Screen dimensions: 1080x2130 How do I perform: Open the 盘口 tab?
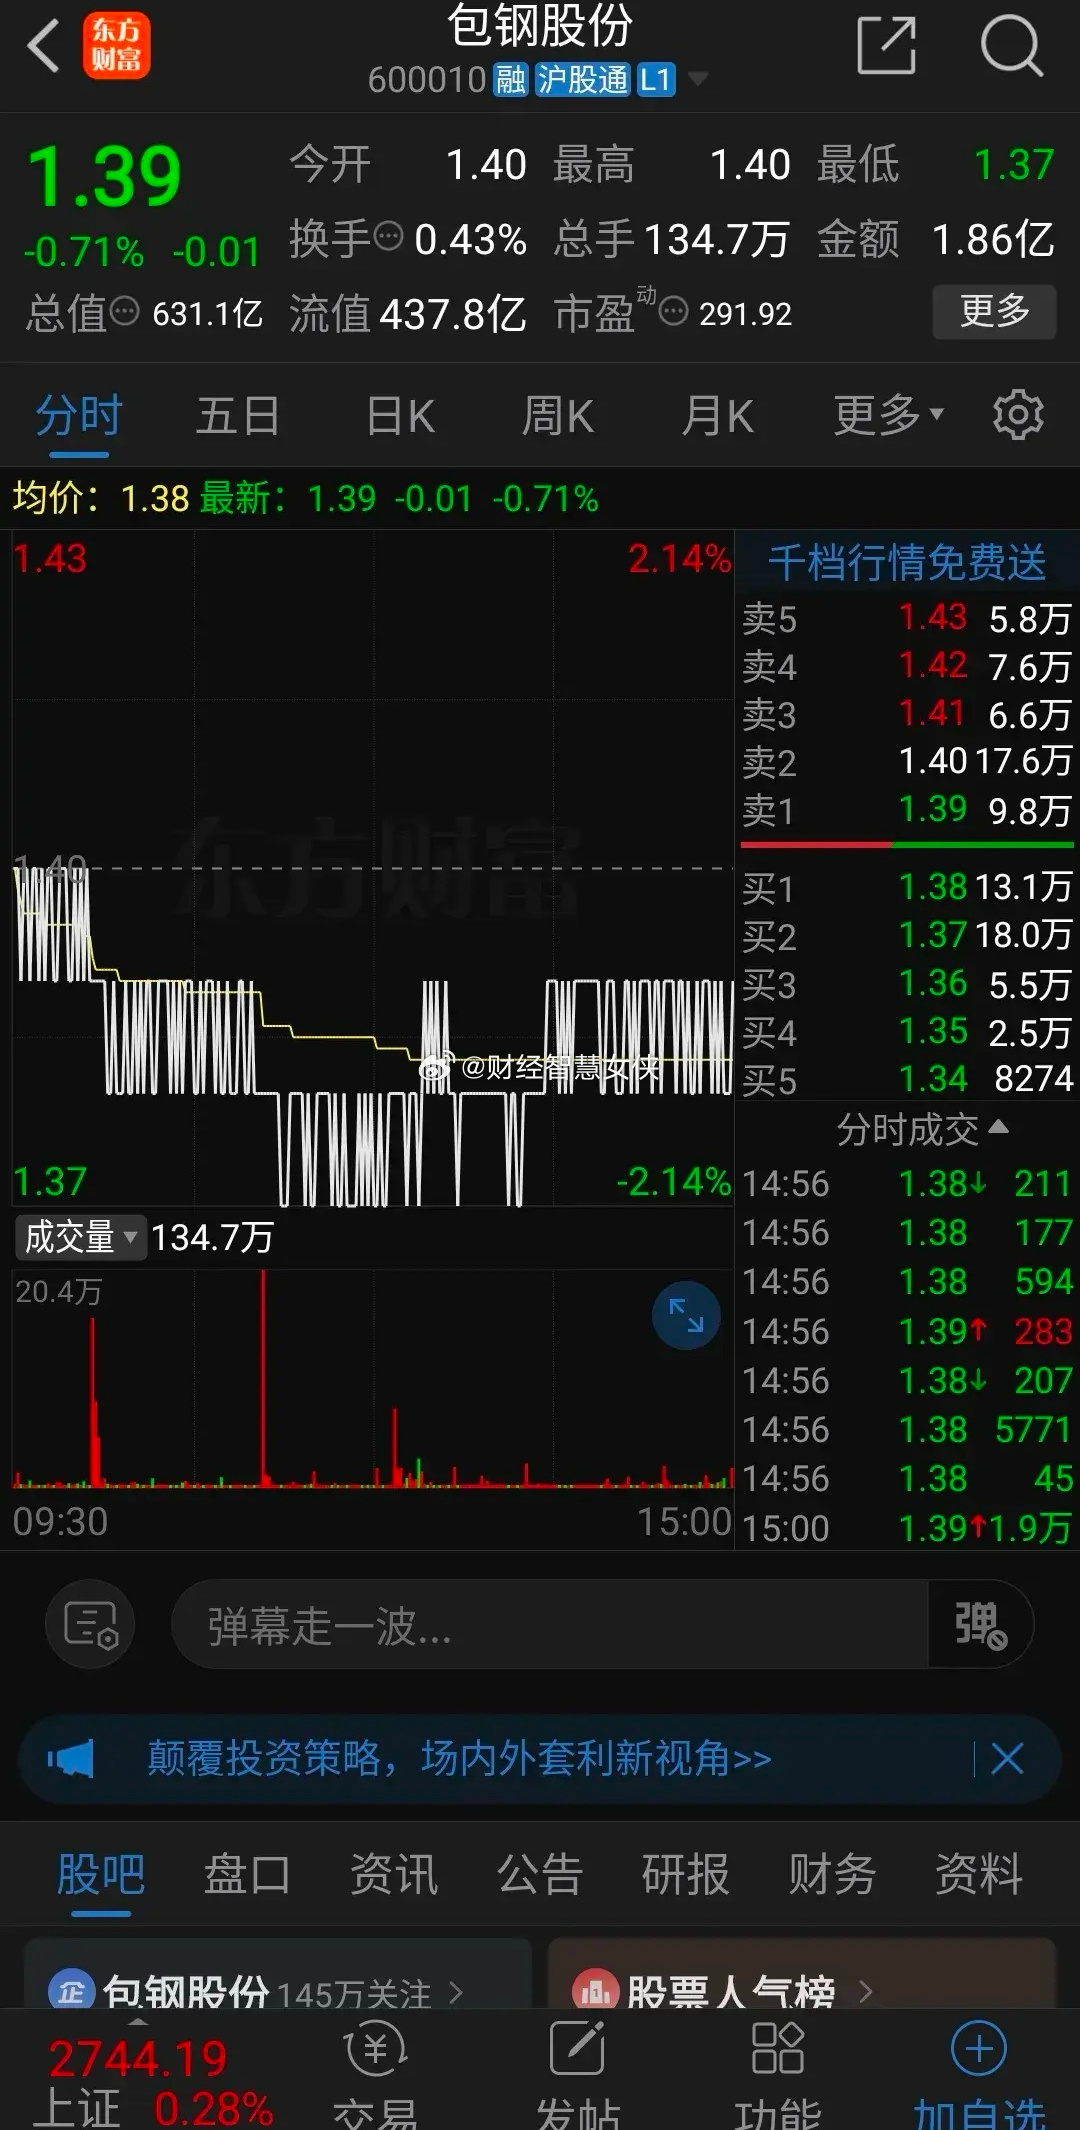pyautogui.click(x=247, y=1874)
